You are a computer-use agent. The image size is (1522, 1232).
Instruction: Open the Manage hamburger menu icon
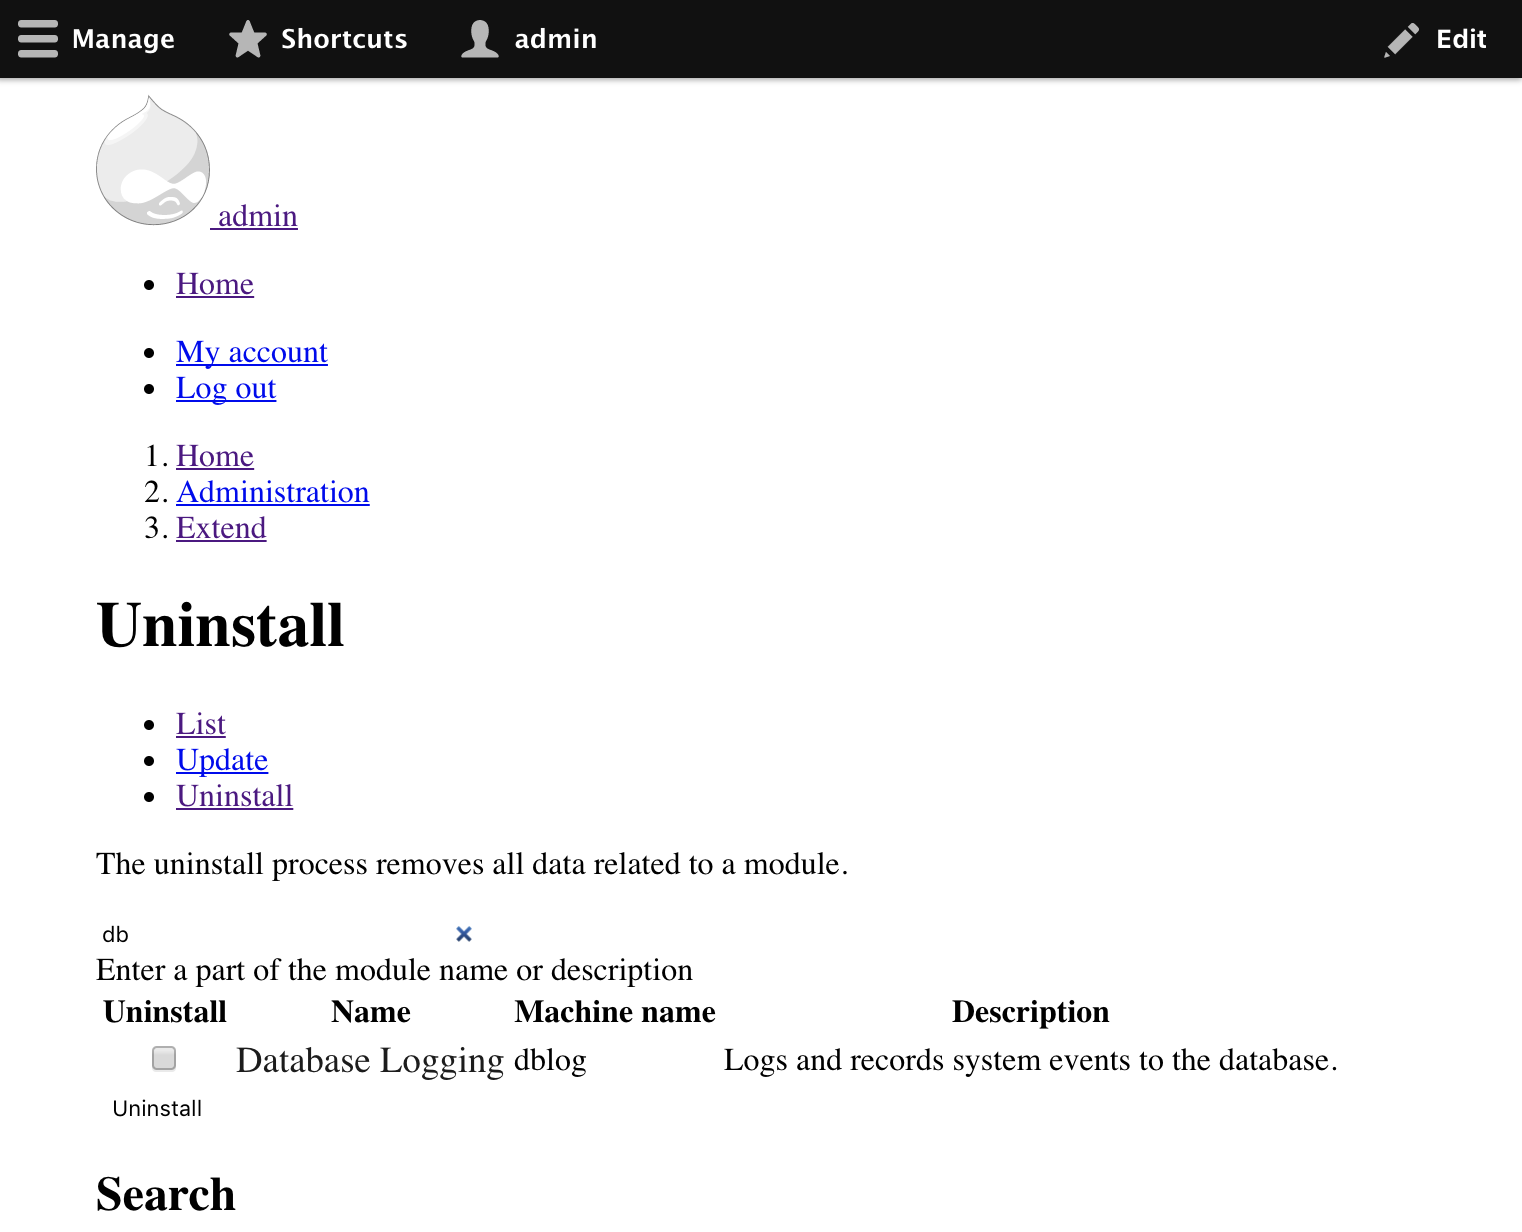point(37,39)
